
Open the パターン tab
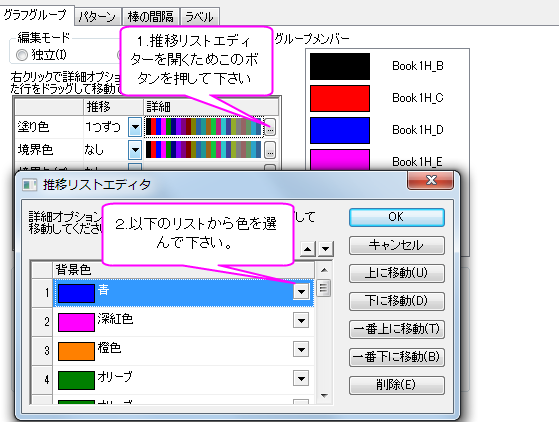[x=97, y=17]
